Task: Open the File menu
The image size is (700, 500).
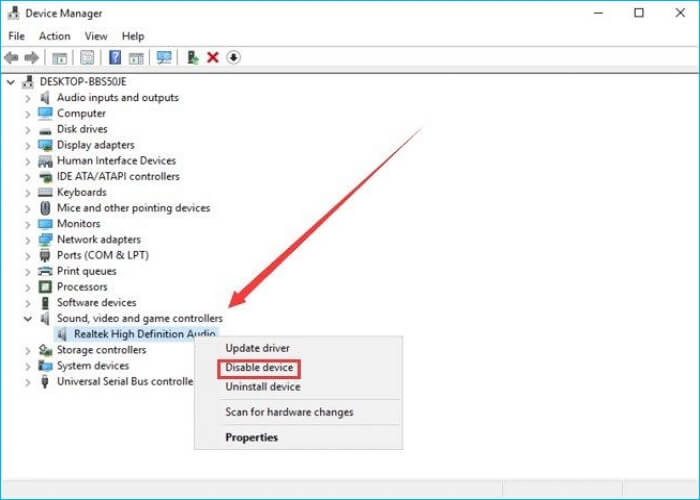Action: click(x=17, y=36)
